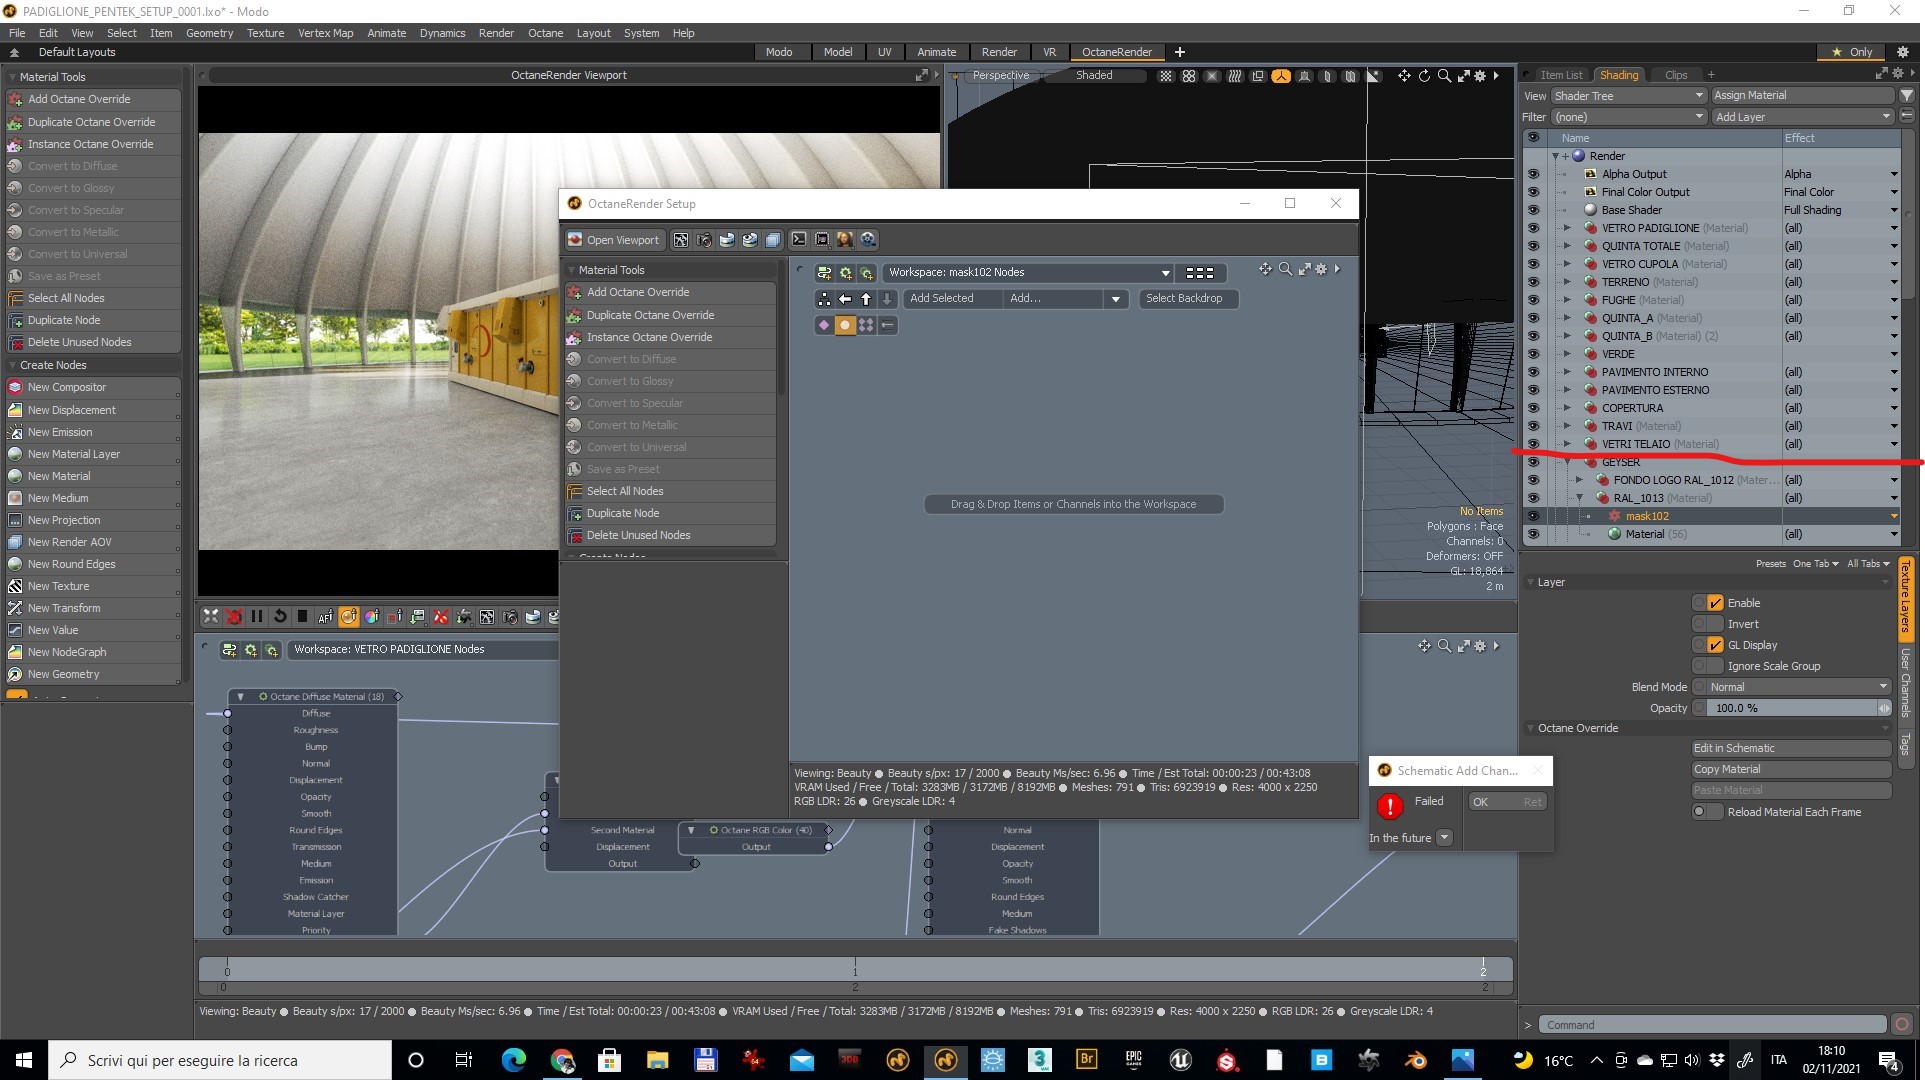Toggle the GL Display checkbox
Image resolution: width=1925 pixels, height=1080 pixels.
(1715, 645)
